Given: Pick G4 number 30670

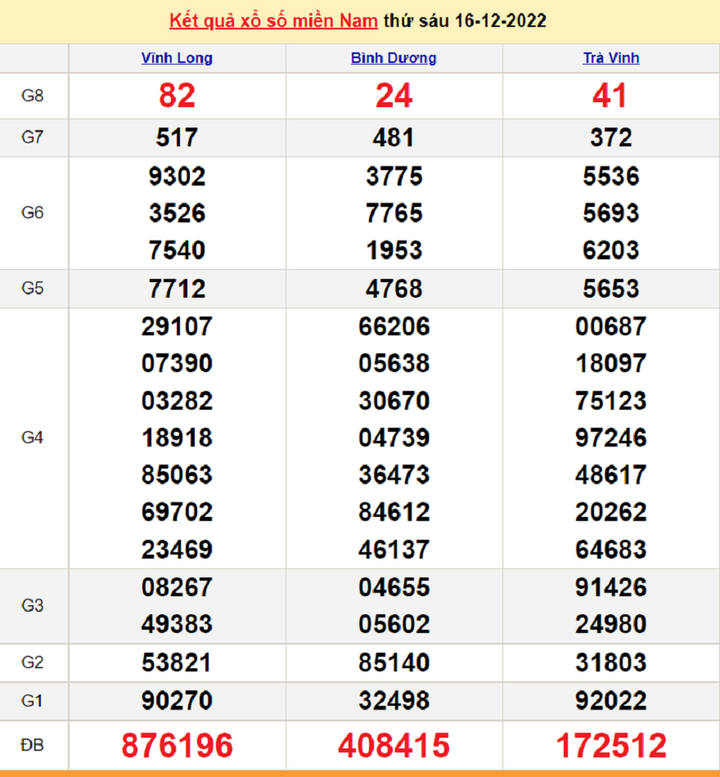Looking at the screenshot, I should pyautogui.click(x=394, y=400).
